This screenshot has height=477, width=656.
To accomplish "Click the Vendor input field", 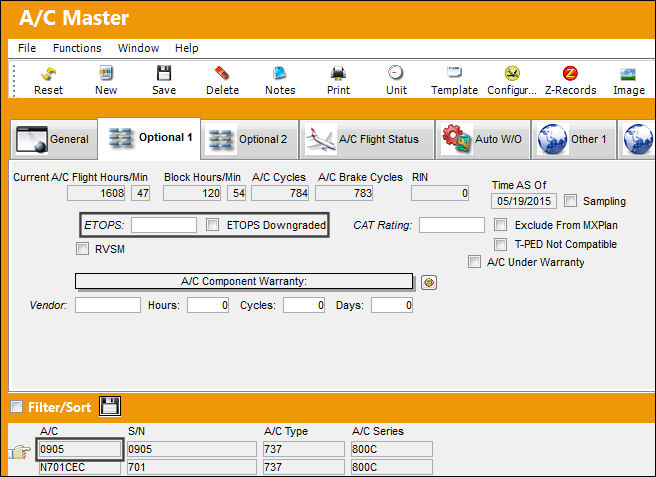I will point(108,305).
